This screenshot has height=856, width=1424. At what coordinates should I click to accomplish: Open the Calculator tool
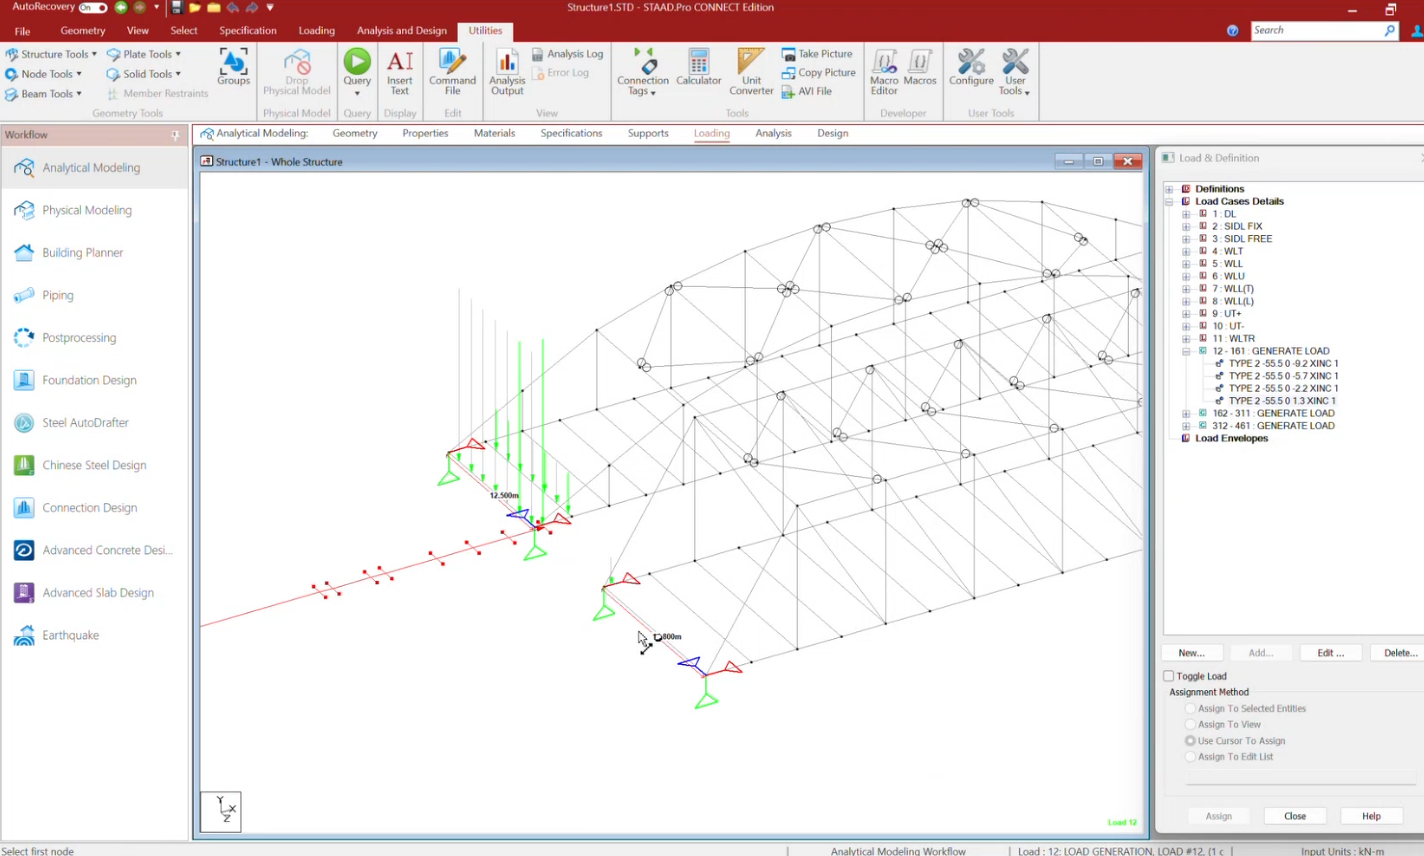coord(698,68)
